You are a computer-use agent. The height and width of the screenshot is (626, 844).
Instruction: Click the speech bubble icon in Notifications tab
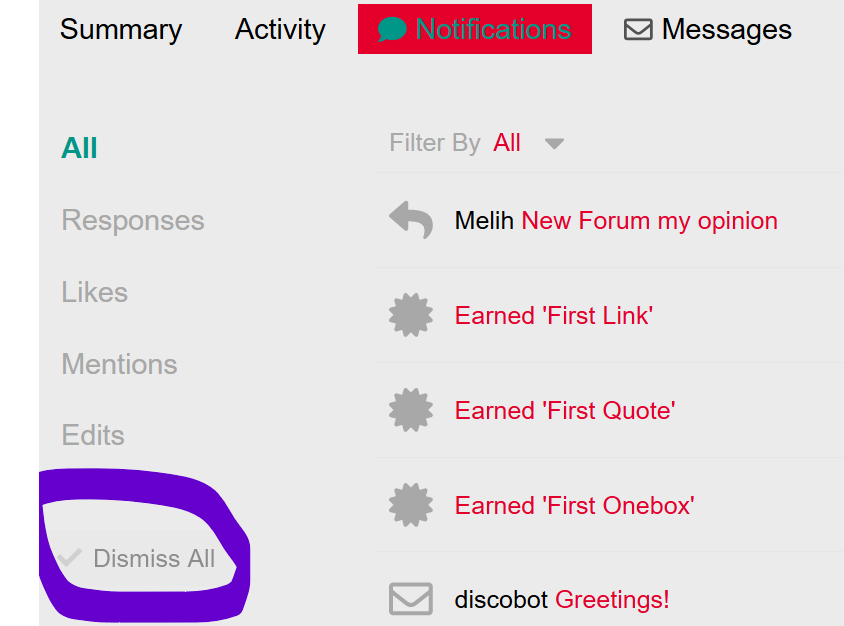392,29
